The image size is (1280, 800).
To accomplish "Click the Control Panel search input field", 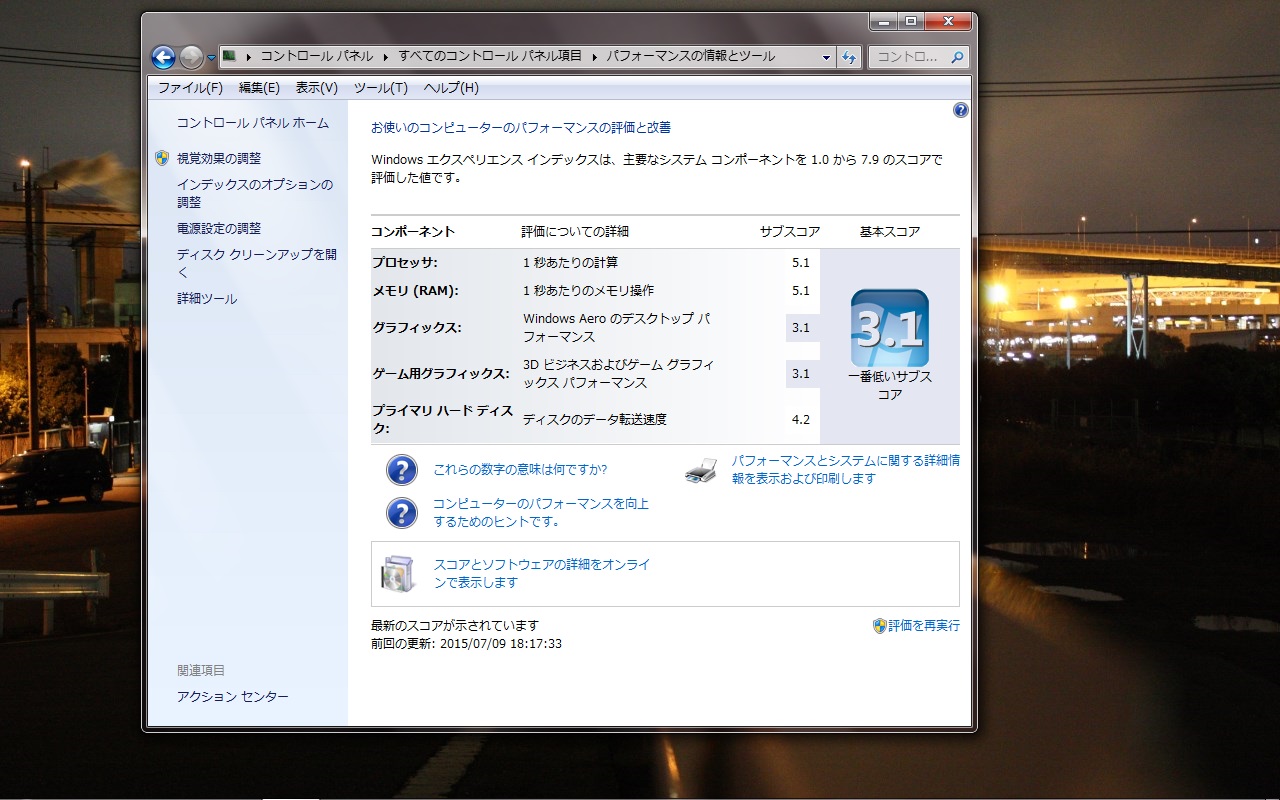I will [908, 57].
